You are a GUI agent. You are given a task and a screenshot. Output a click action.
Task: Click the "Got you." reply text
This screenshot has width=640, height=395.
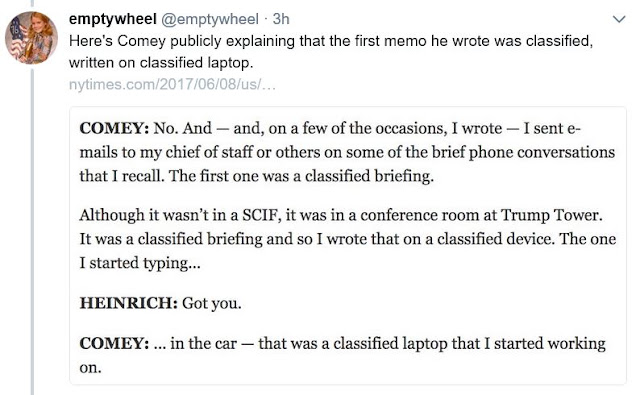211,303
